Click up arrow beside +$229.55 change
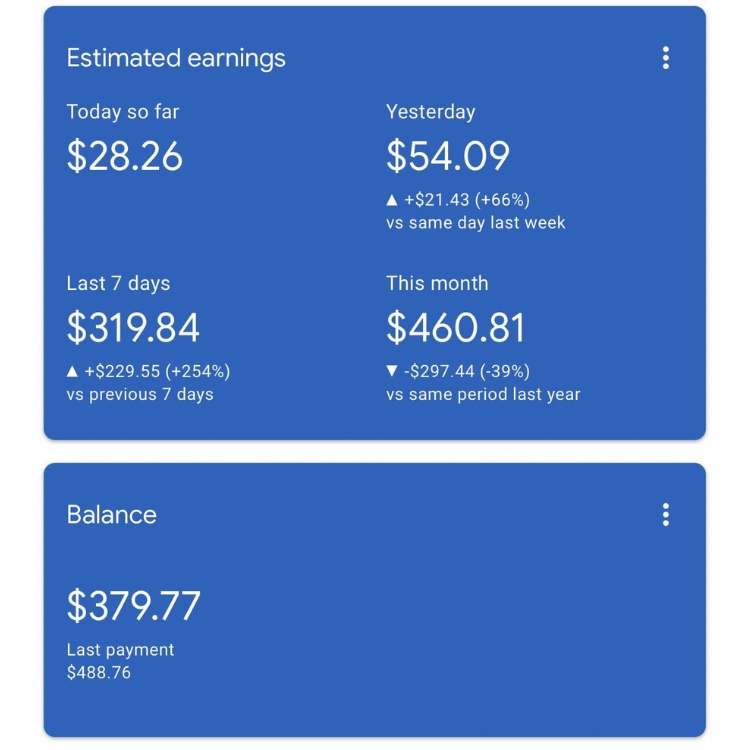The image size is (750, 750). (x=72, y=372)
